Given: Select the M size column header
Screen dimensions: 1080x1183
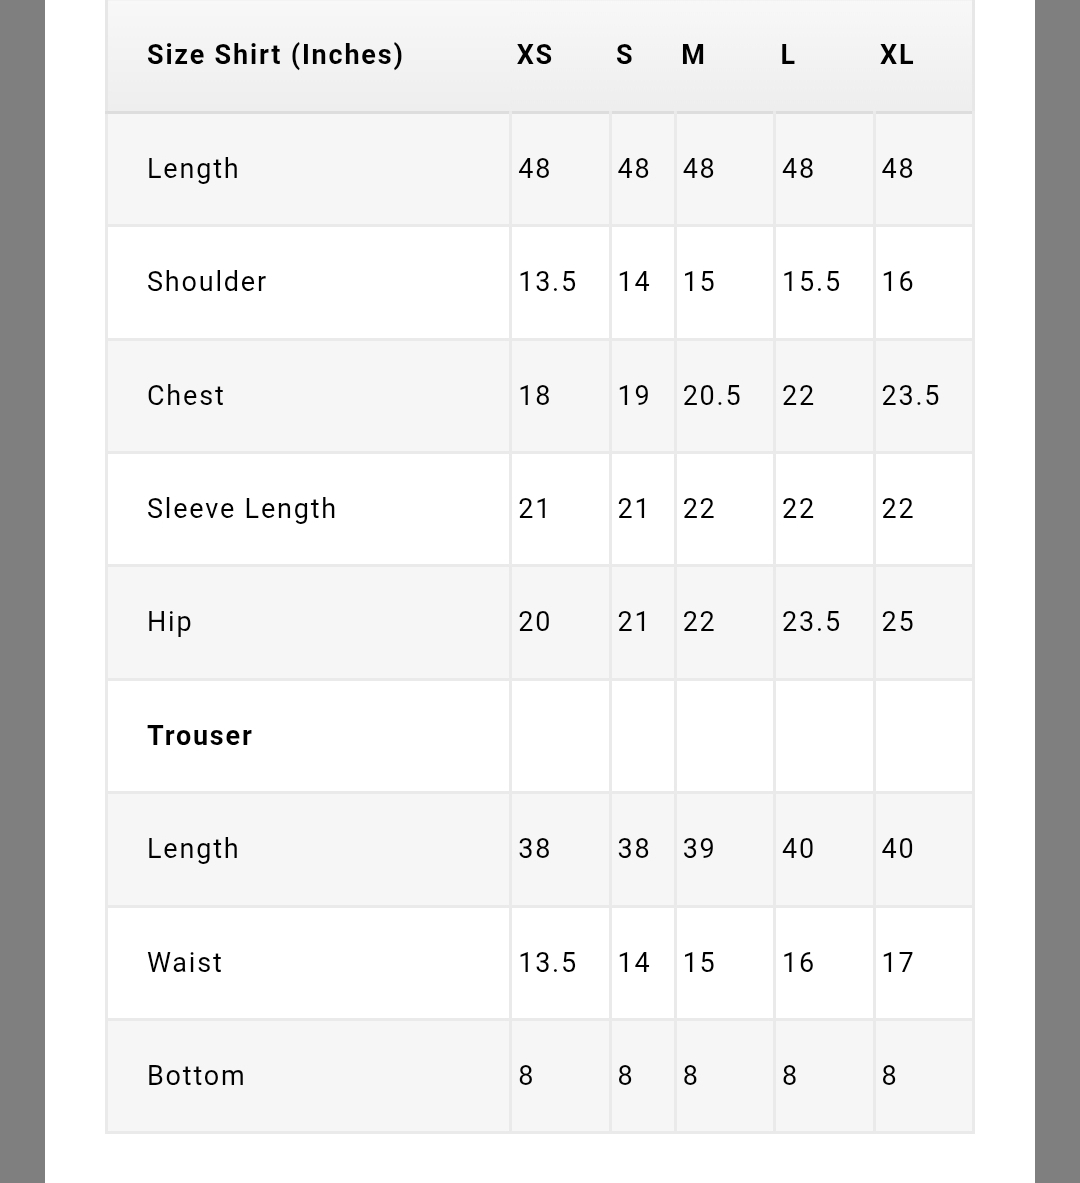Looking at the screenshot, I should tap(693, 55).
